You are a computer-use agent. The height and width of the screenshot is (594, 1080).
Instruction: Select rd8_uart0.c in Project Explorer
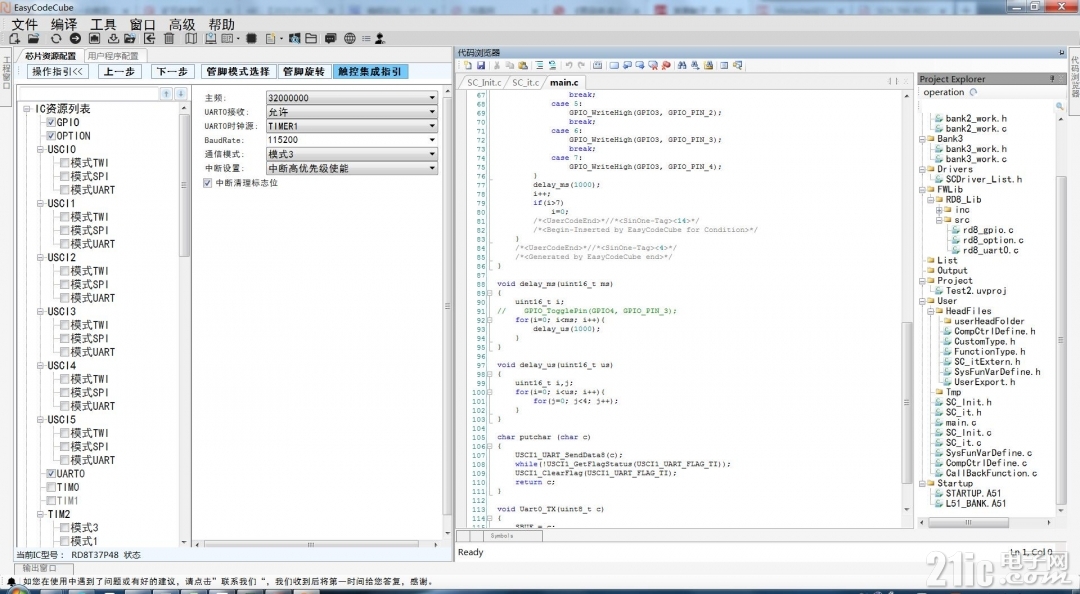(990, 250)
